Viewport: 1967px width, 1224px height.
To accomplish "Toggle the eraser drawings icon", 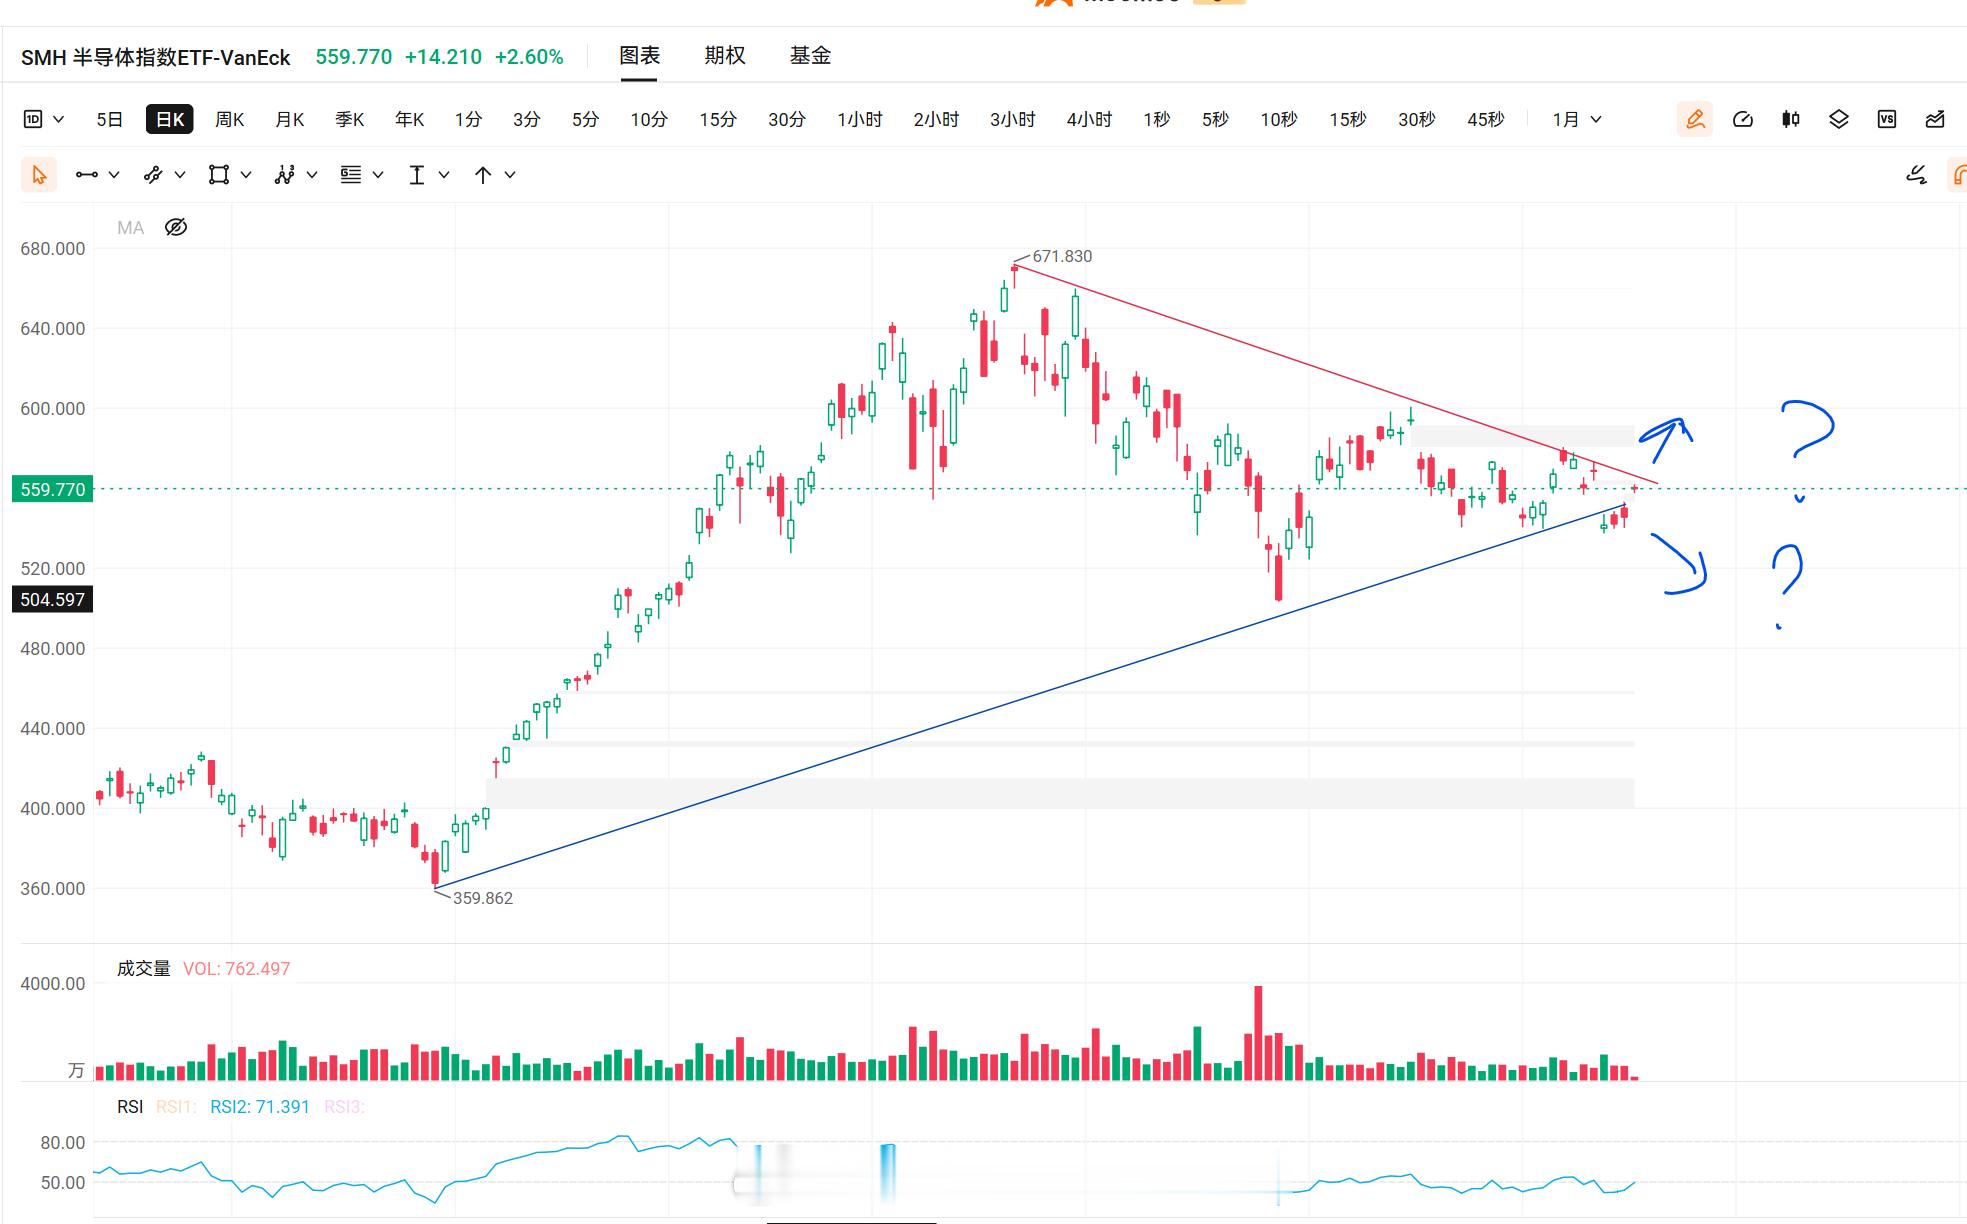I will point(1916,175).
